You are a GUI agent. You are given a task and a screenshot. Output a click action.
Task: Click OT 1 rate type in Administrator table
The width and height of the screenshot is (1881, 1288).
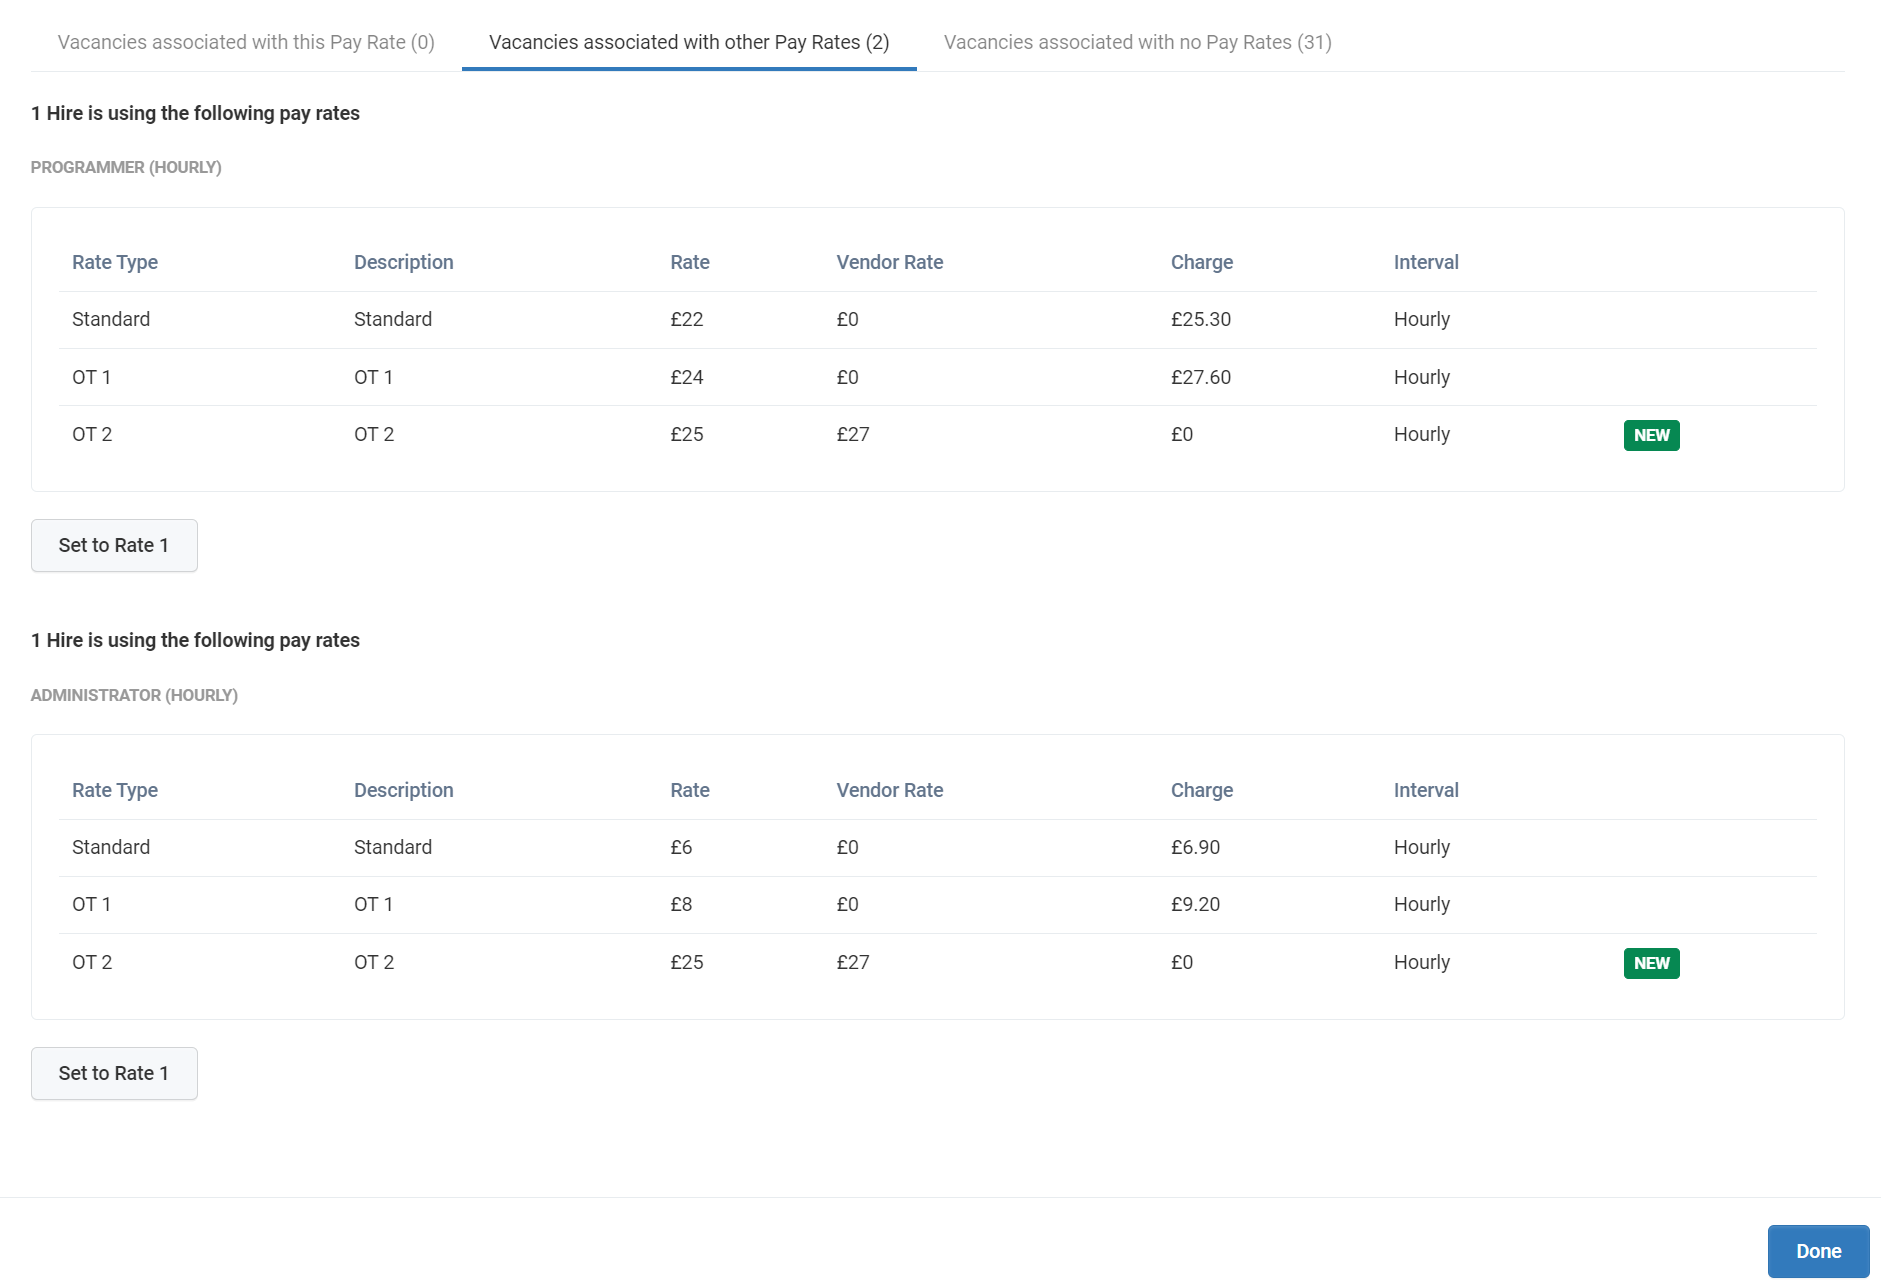[x=91, y=904]
